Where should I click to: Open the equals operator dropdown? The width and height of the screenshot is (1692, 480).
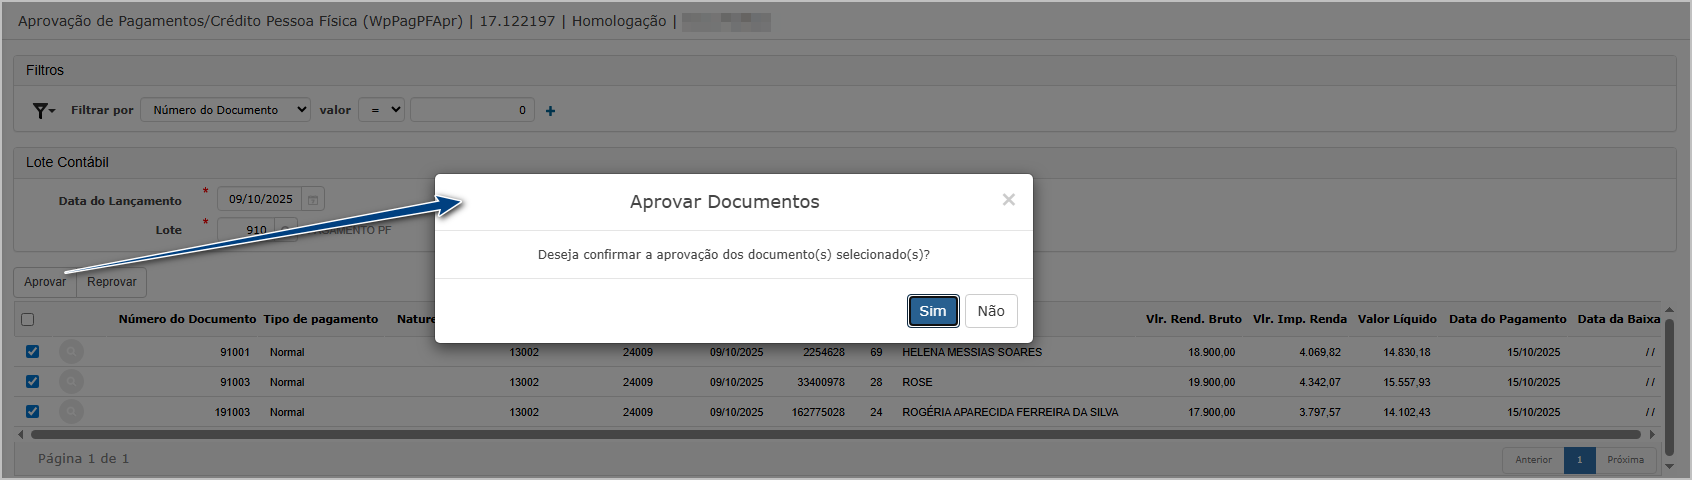(381, 110)
